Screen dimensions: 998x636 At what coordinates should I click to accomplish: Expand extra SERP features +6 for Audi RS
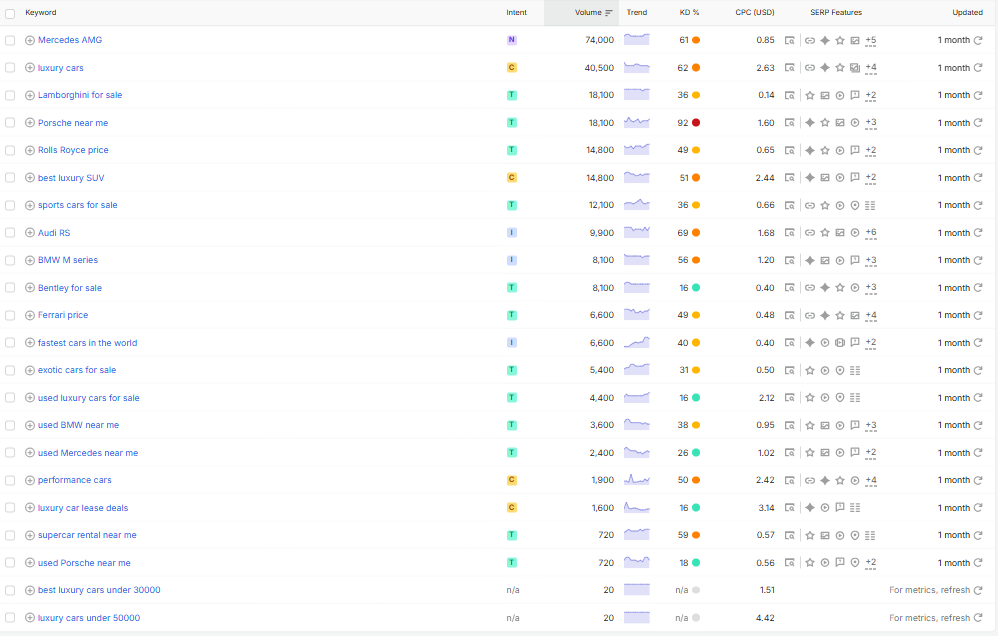pos(871,232)
